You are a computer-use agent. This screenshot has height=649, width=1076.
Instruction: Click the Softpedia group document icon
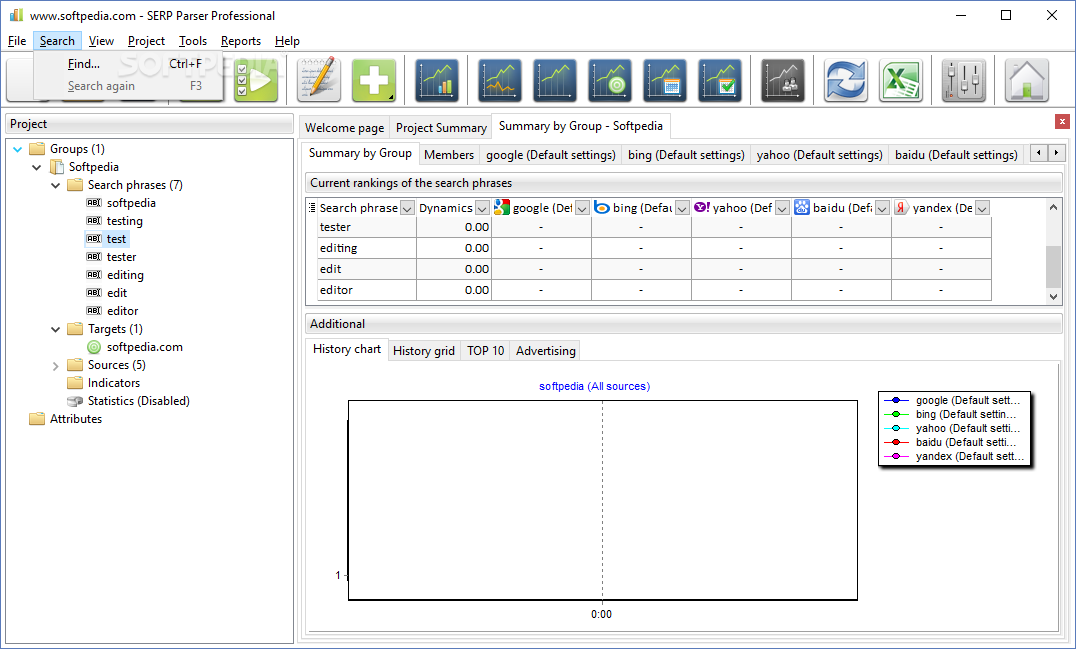[x=57, y=167]
